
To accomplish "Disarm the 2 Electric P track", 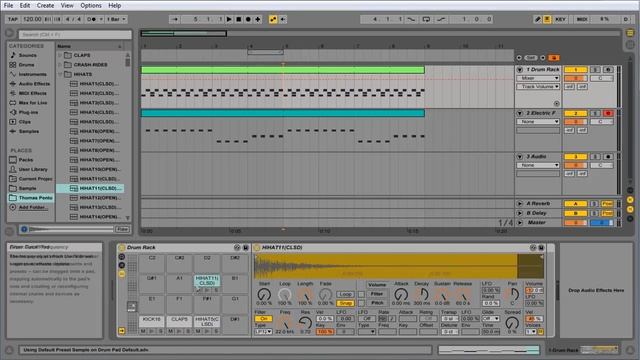I will click(x=608, y=113).
